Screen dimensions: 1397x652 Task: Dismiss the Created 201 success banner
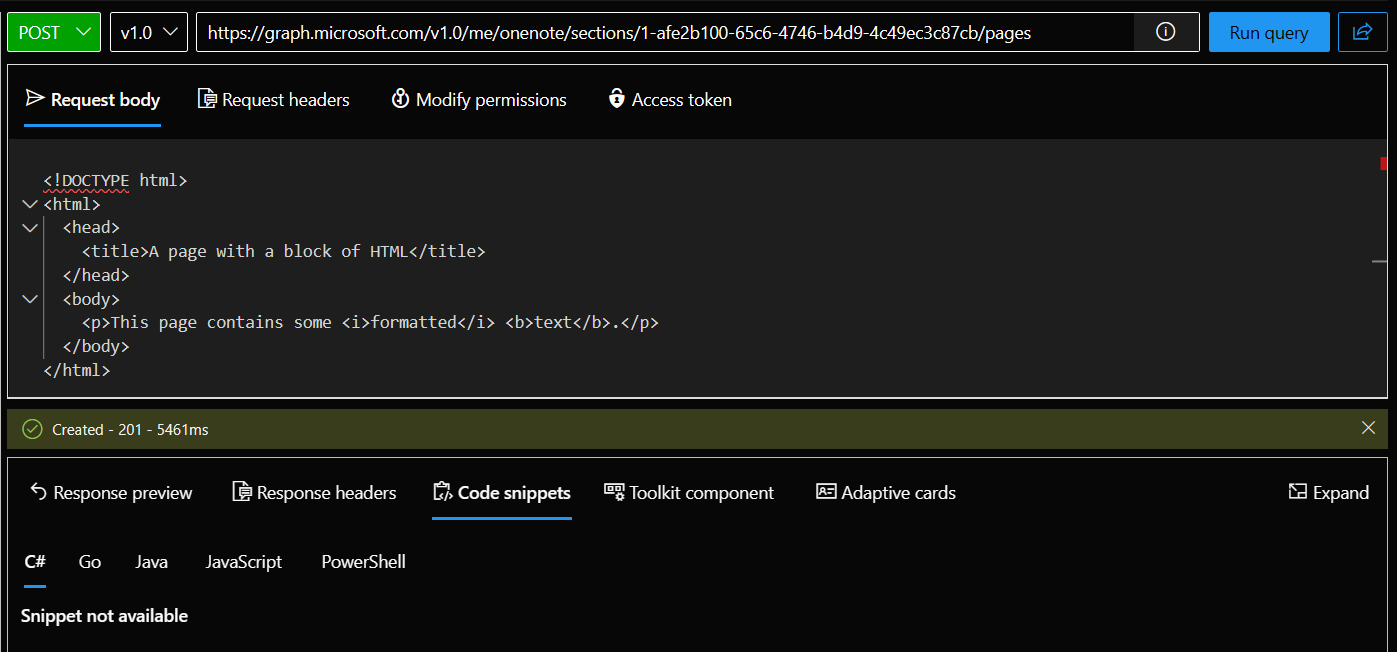click(1368, 427)
